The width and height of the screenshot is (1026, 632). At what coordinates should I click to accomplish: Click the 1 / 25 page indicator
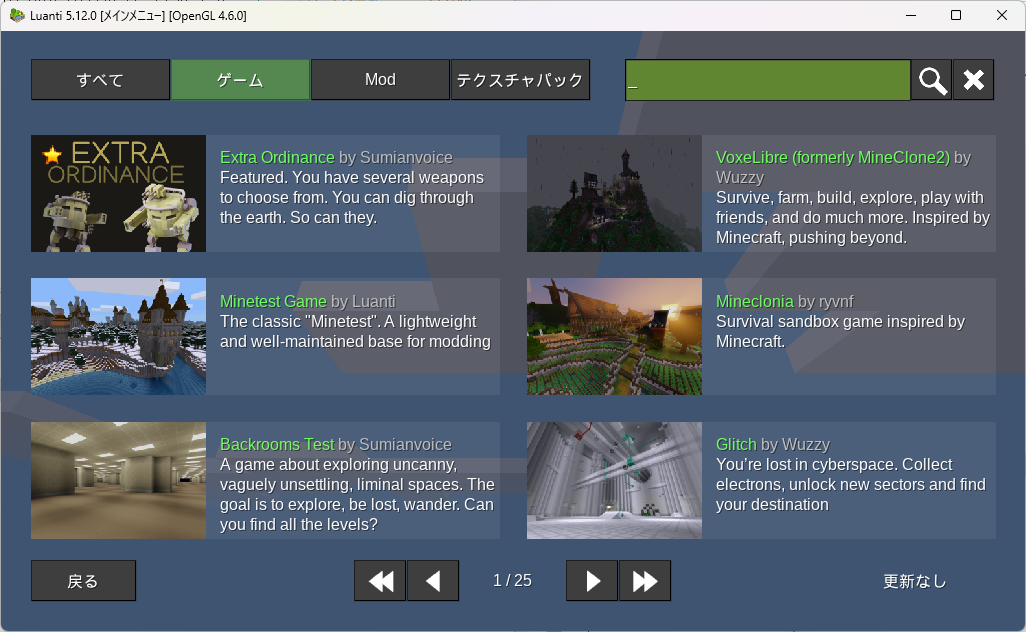click(x=512, y=580)
